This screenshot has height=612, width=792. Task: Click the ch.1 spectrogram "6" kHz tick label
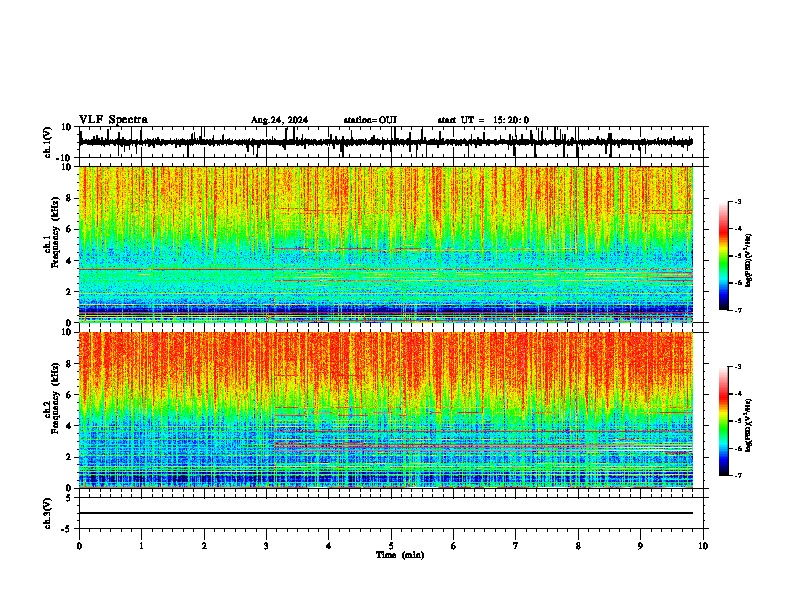[x=69, y=229]
